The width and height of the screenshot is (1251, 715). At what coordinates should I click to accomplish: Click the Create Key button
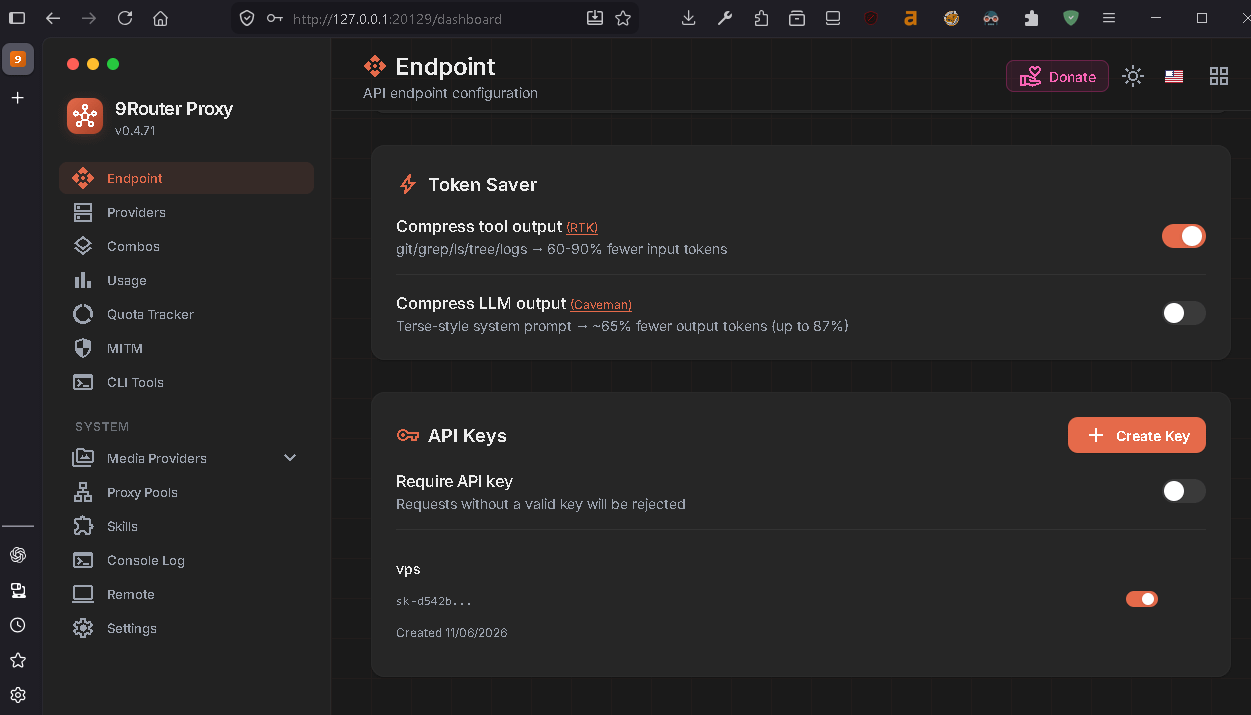click(x=1137, y=435)
